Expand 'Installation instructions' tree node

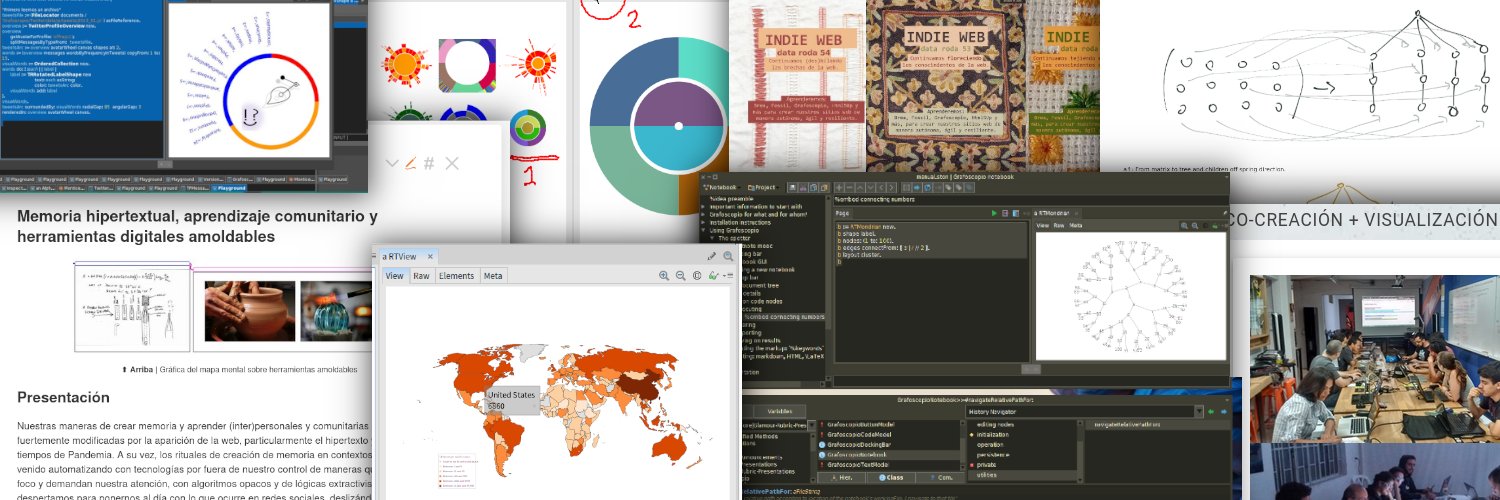[703, 222]
